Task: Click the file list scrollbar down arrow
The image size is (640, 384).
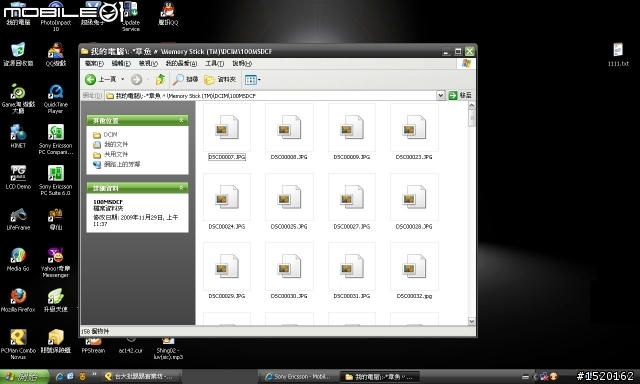Action: tap(471, 321)
